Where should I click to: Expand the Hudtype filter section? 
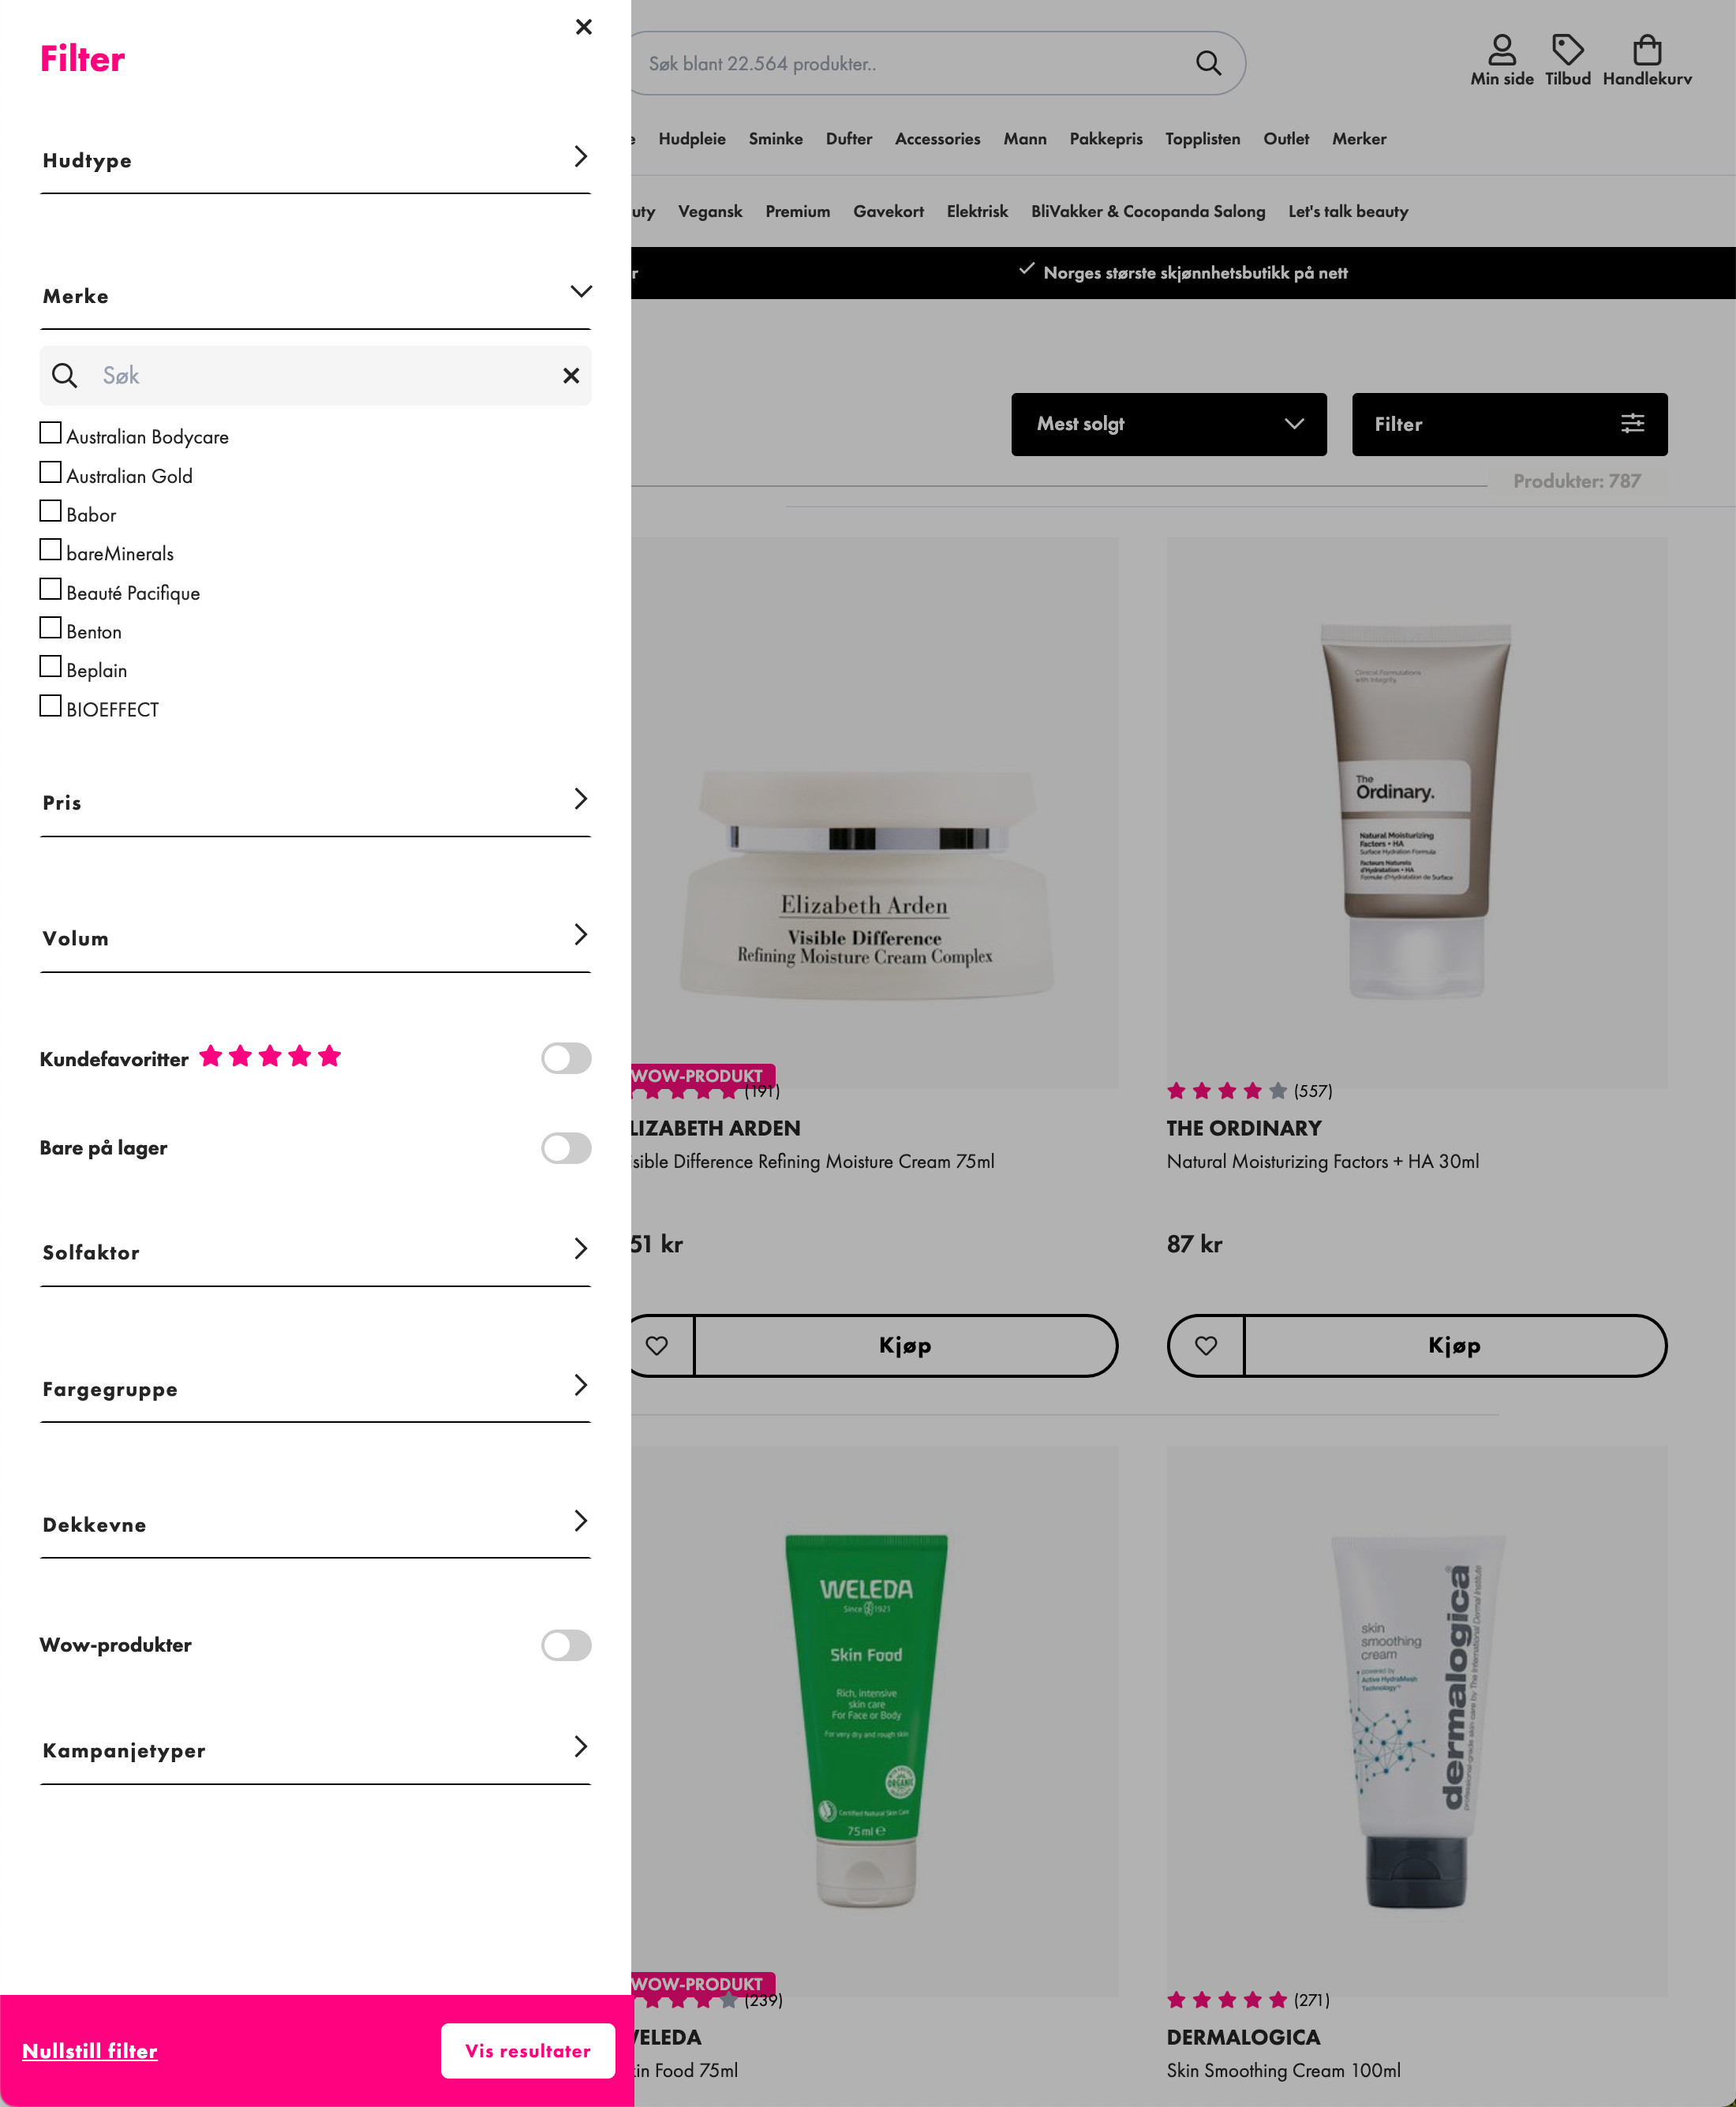[315, 159]
